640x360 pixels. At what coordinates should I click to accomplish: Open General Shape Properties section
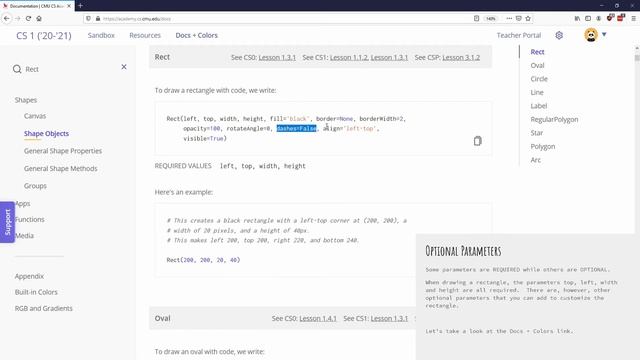[x=63, y=151]
